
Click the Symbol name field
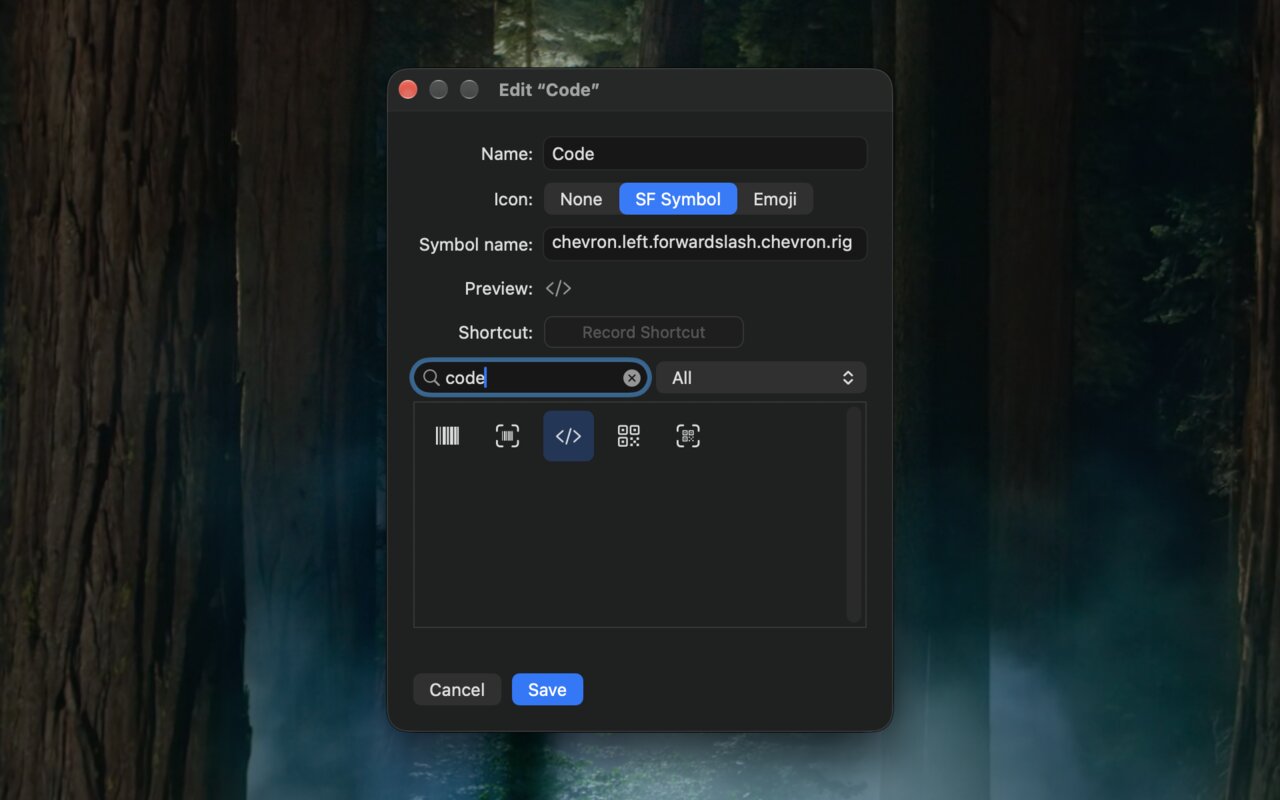click(x=705, y=243)
